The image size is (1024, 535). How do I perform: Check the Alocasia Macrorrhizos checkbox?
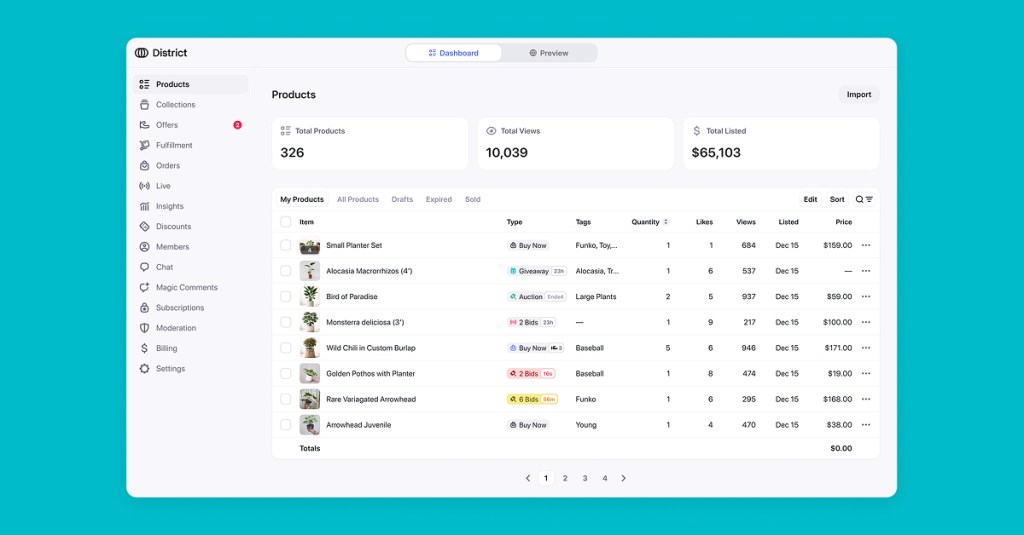coord(285,270)
